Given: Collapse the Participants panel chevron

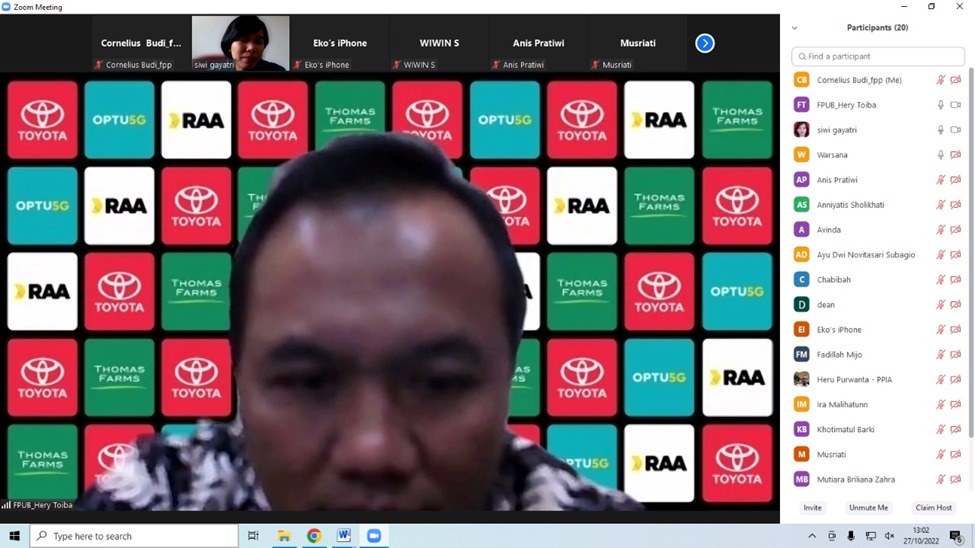Looking at the screenshot, I should 795,28.
